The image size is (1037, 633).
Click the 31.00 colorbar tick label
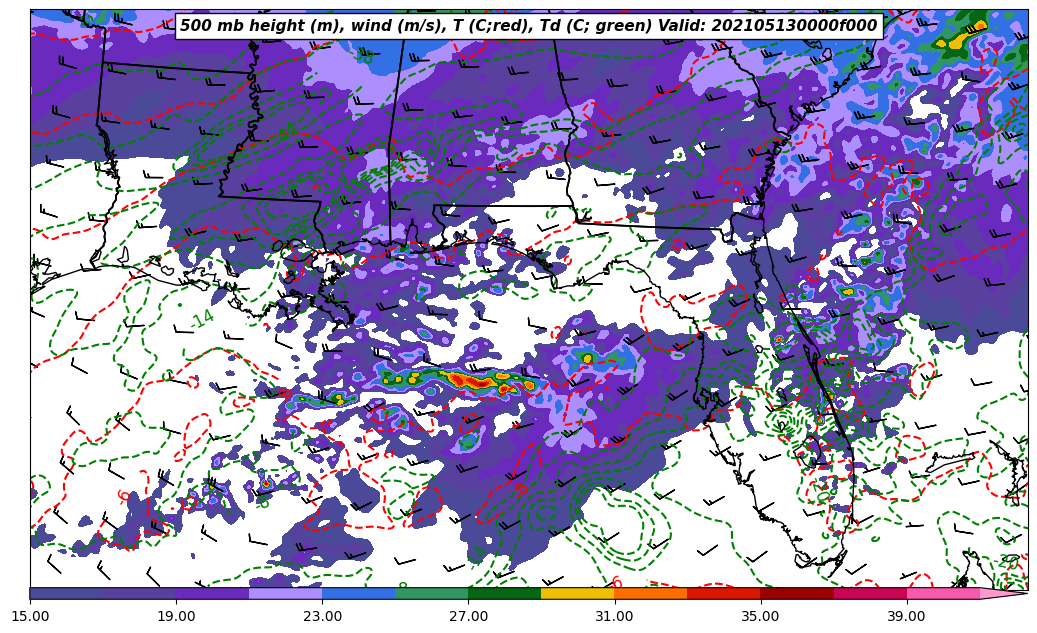click(614, 616)
